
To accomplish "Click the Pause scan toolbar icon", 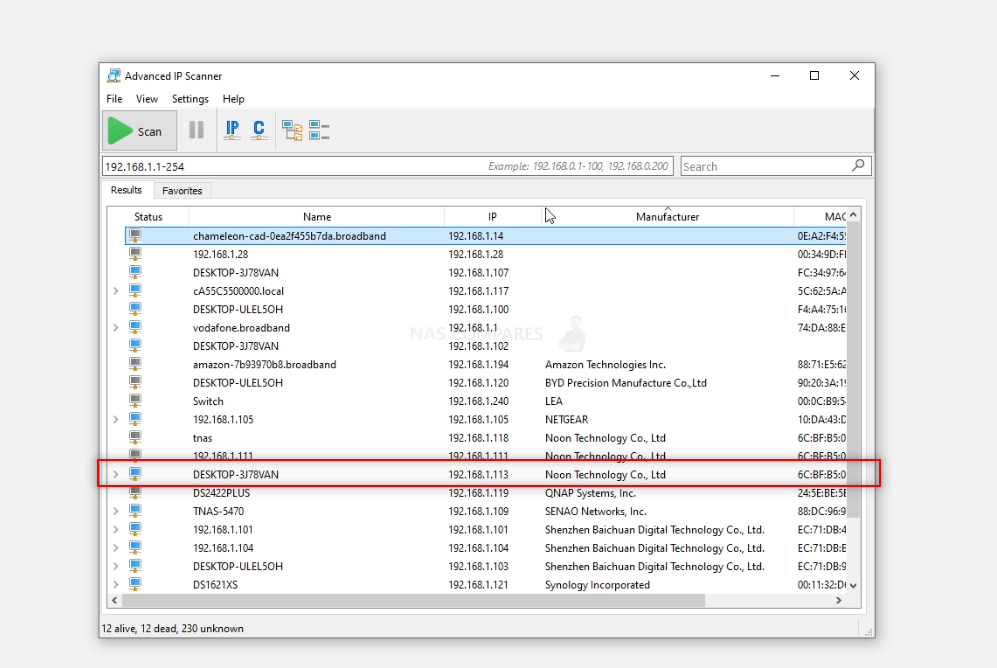I will 196,130.
